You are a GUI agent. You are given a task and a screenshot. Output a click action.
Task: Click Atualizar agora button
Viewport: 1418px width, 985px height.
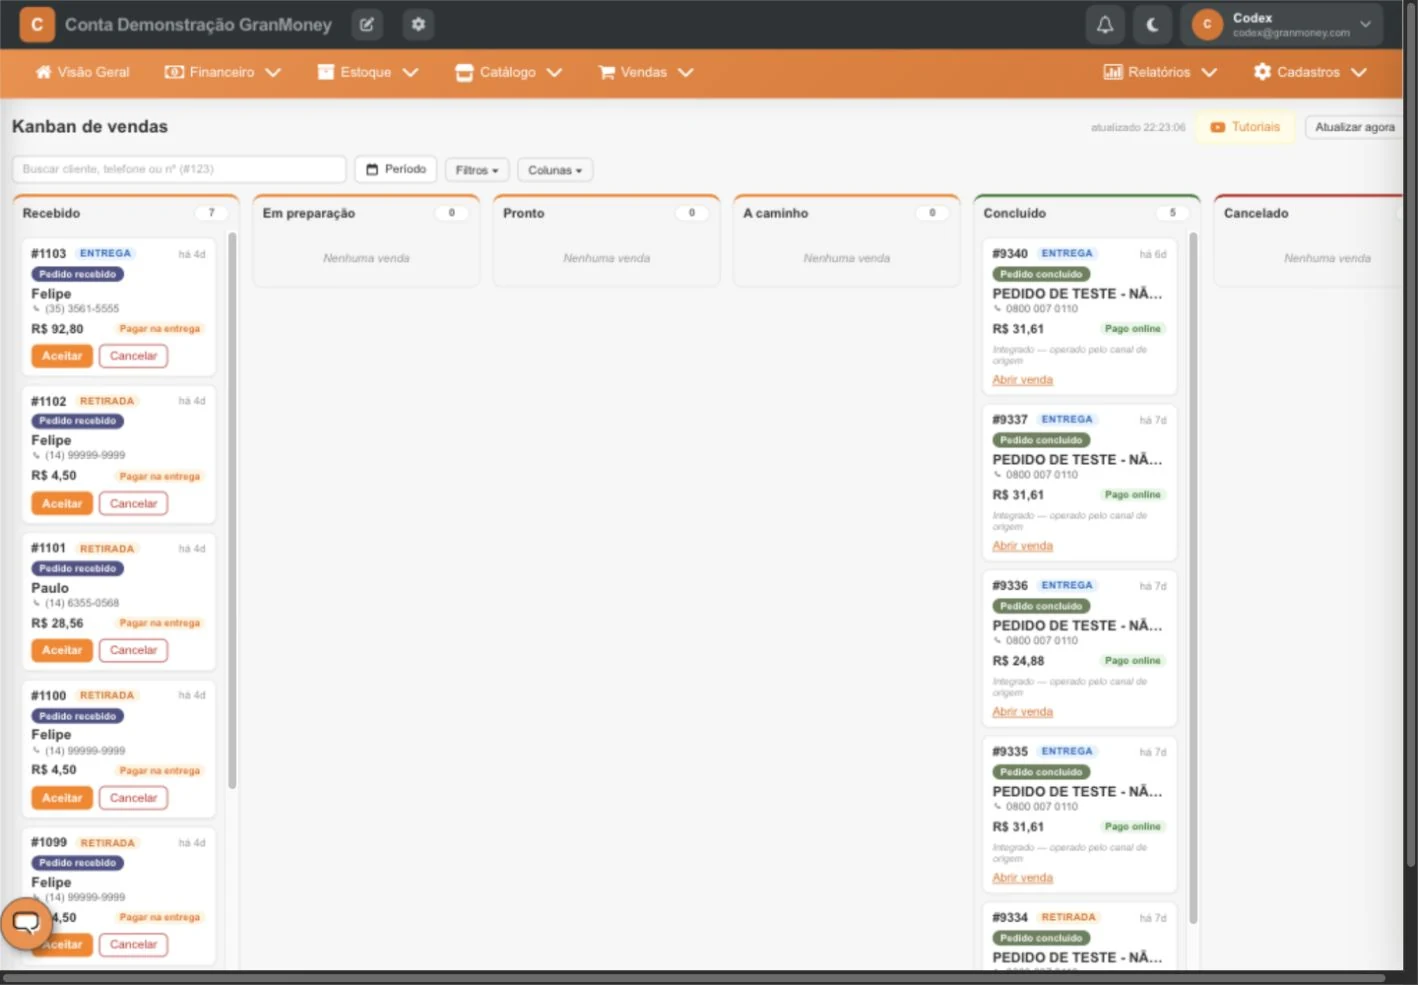point(1355,127)
